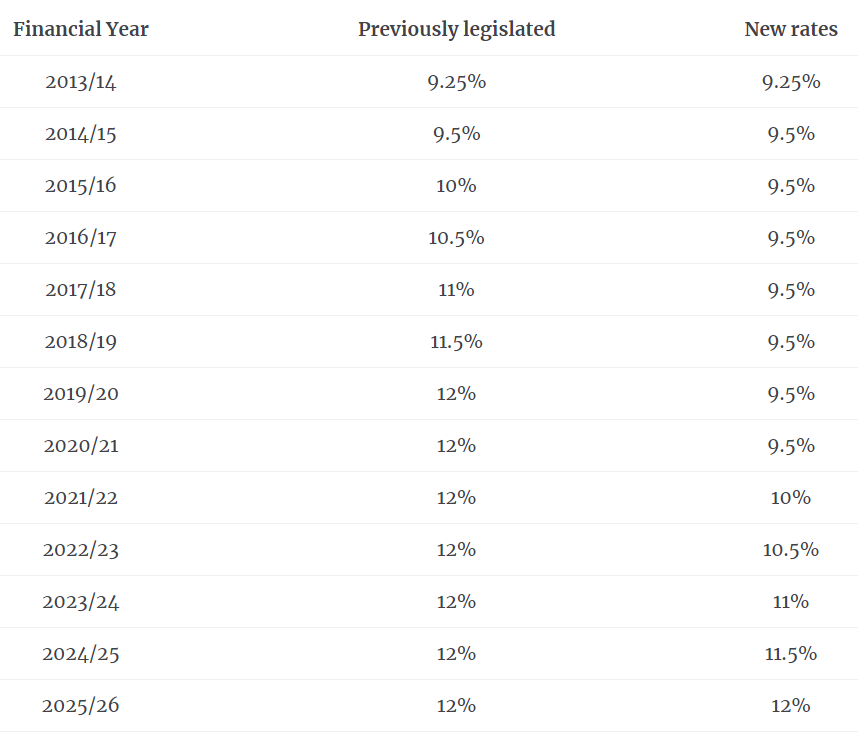
Task: Click the 2015/16 row label
Action: pos(81,186)
